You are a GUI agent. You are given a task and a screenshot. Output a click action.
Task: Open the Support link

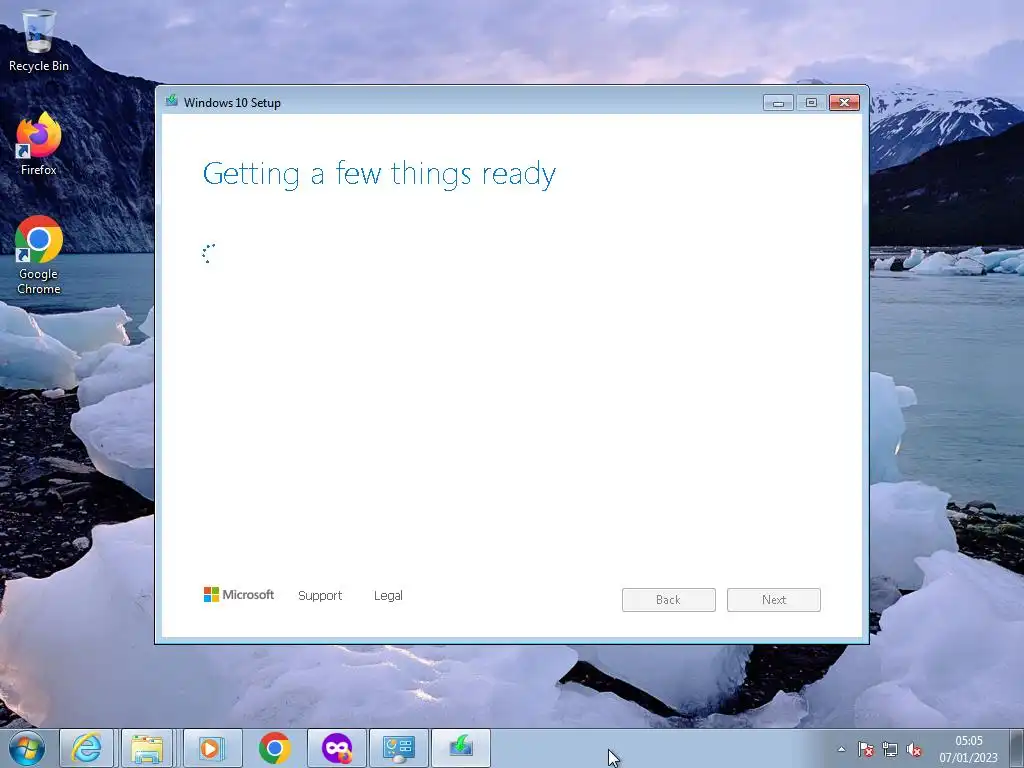(x=320, y=596)
